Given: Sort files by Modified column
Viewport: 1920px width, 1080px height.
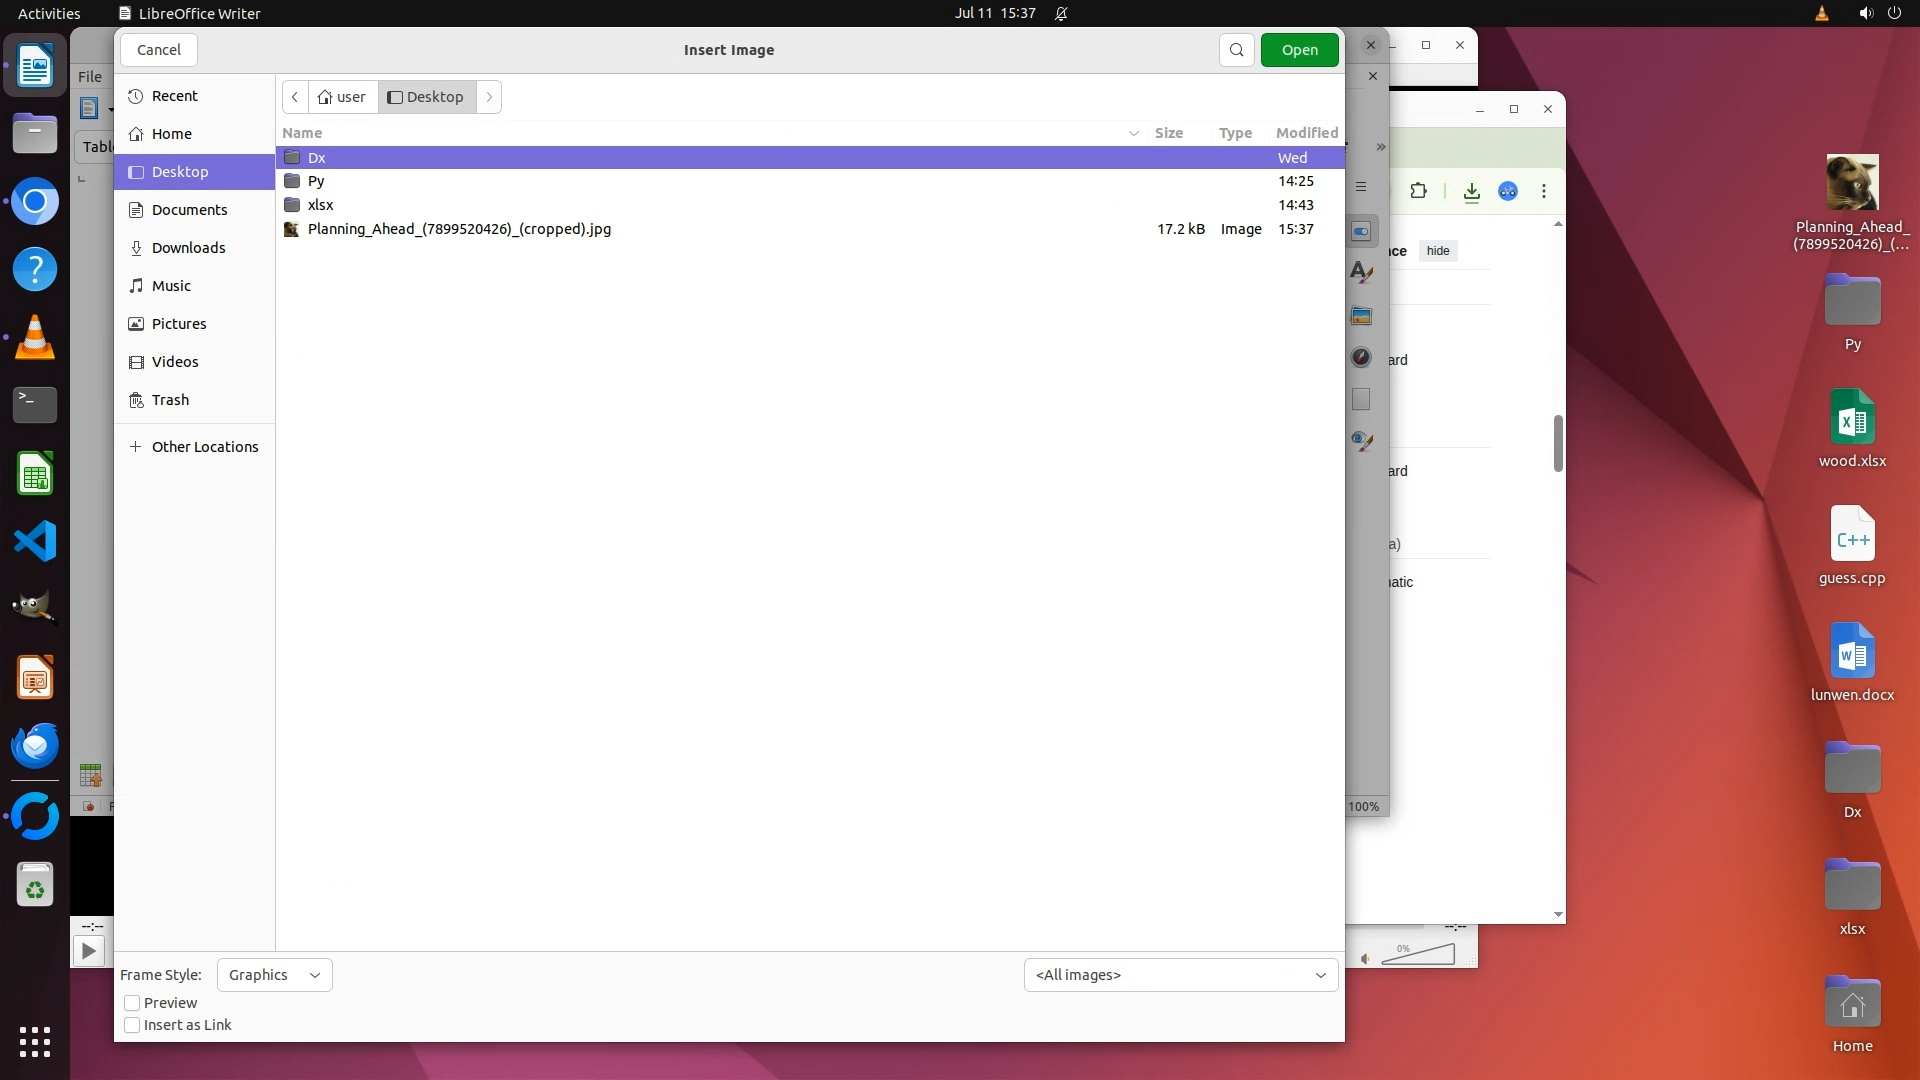Looking at the screenshot, I should point(1306,133).
